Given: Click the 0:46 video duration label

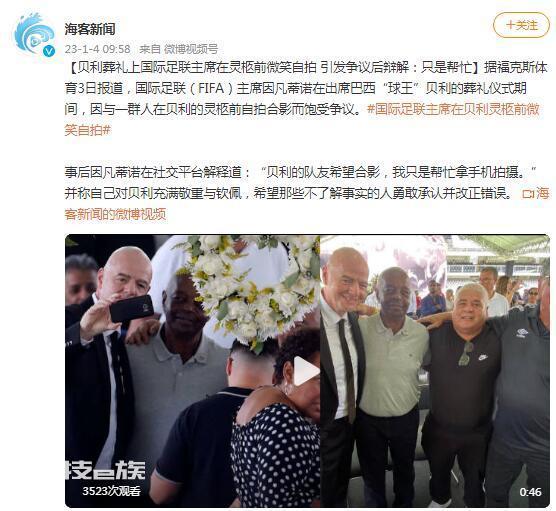Looking at the screenshot, I should [530, 492].
